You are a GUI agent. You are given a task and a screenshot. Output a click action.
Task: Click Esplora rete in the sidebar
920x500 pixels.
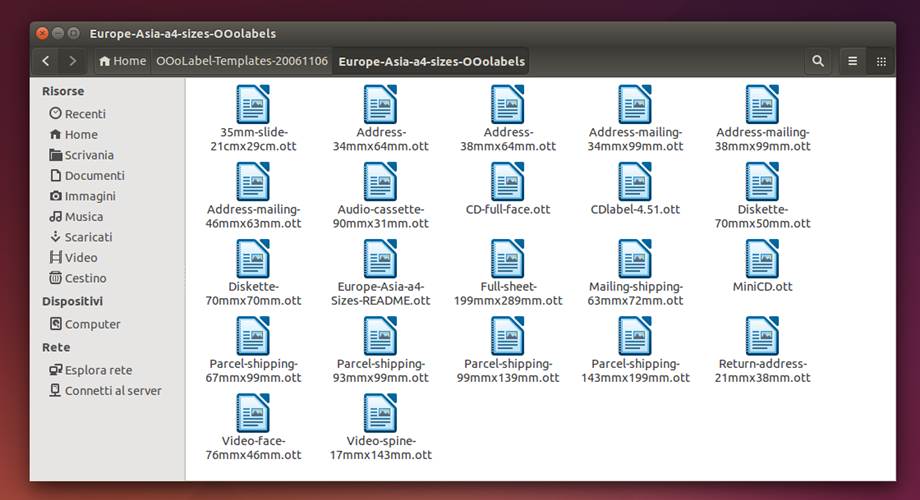pyautogui.click(x=91, y=370)
